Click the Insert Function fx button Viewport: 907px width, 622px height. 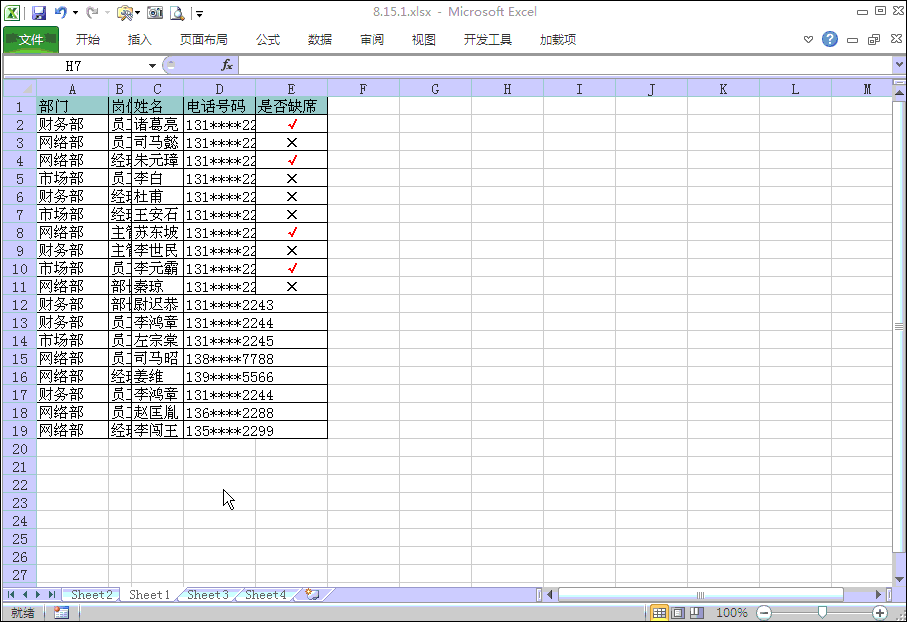pos(227,65)
